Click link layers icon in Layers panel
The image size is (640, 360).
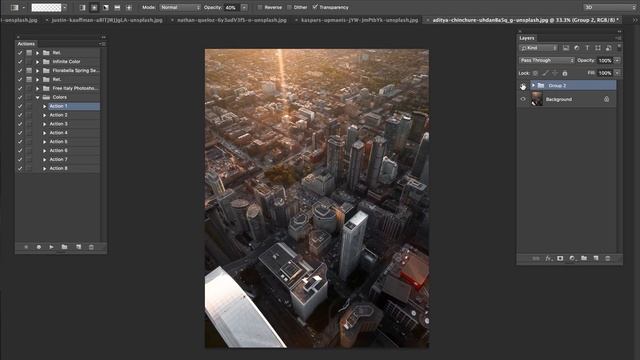click(x=536, y=258)
